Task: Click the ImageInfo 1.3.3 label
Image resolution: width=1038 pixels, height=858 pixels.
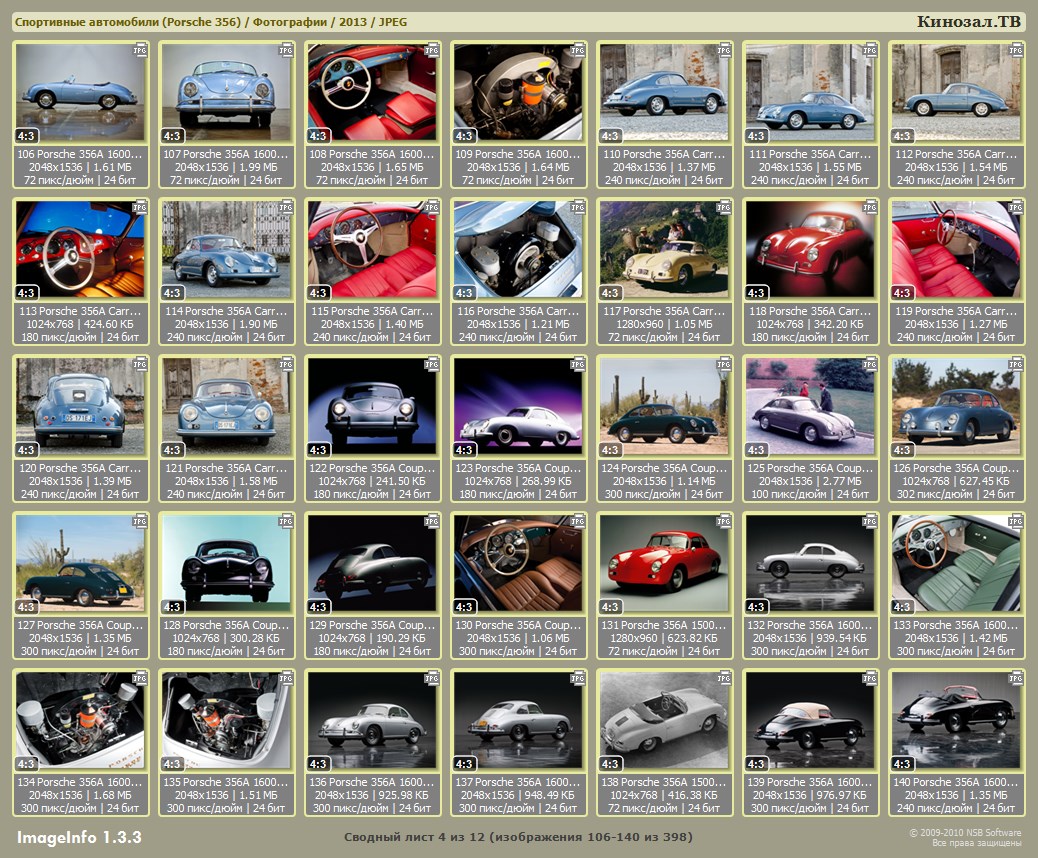Action: coord(79,837)
